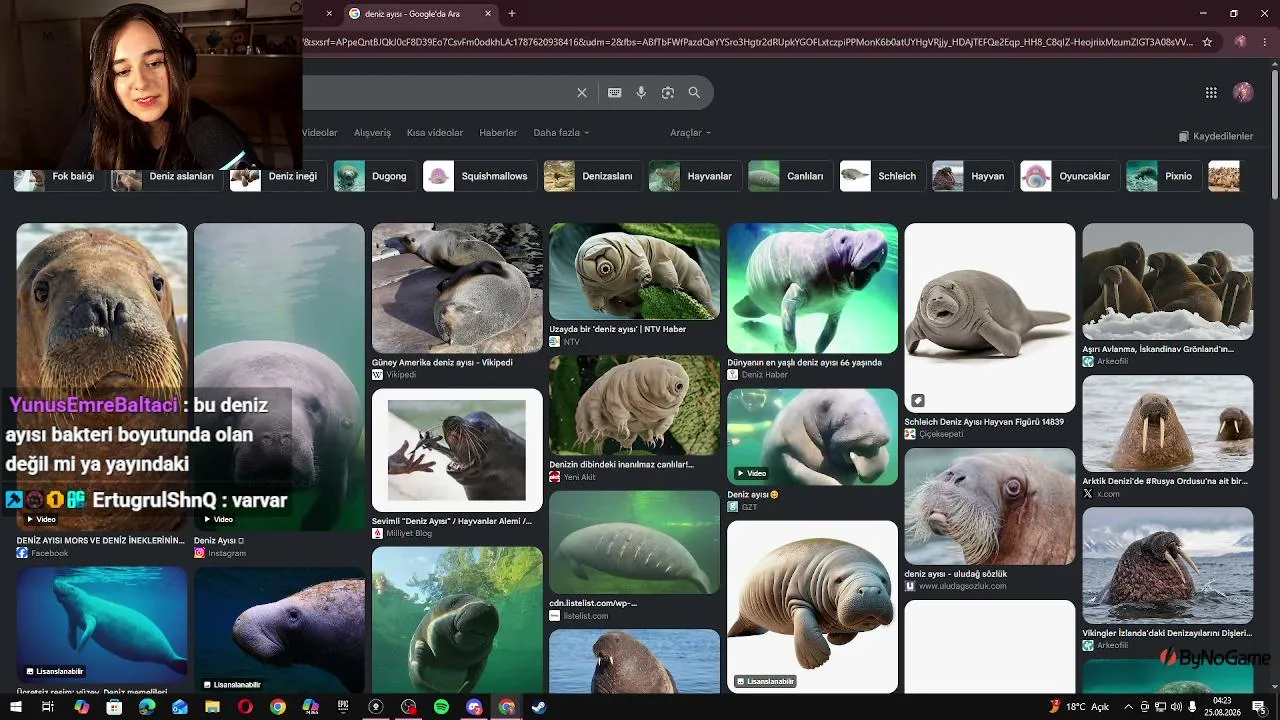The image size is (1280, 720).
Task: Open 'Arktik Denizi'de #Rusya Ordusu' image
Action: click(x=1167, y=423)
